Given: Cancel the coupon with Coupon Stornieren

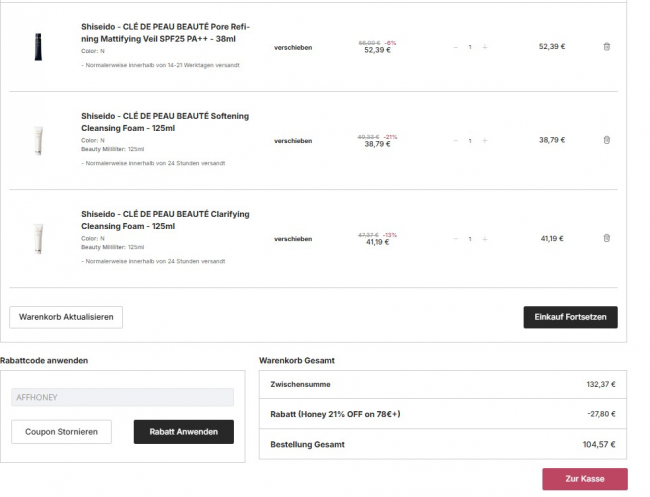Looking at the screenshot, I should (61, 431).
